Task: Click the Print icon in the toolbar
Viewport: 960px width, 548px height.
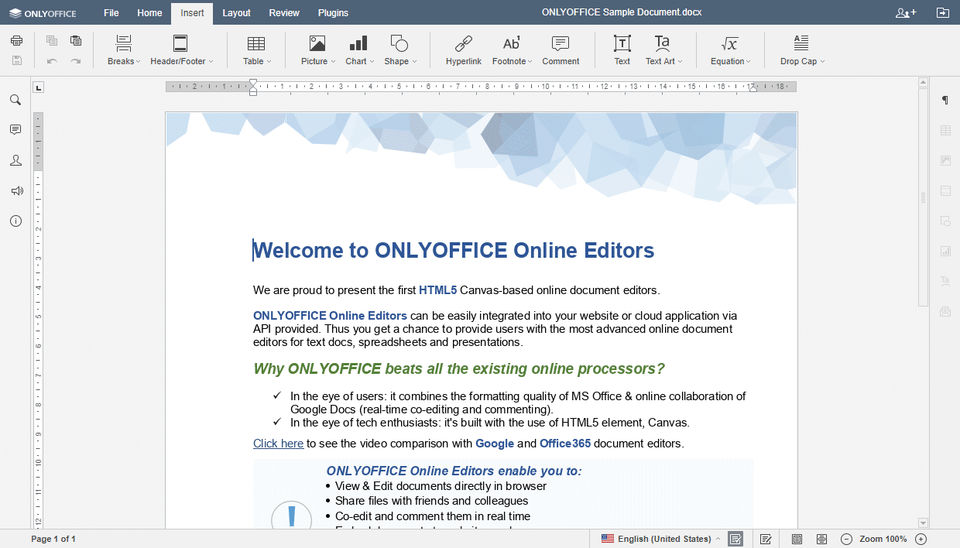Action: 17,40
